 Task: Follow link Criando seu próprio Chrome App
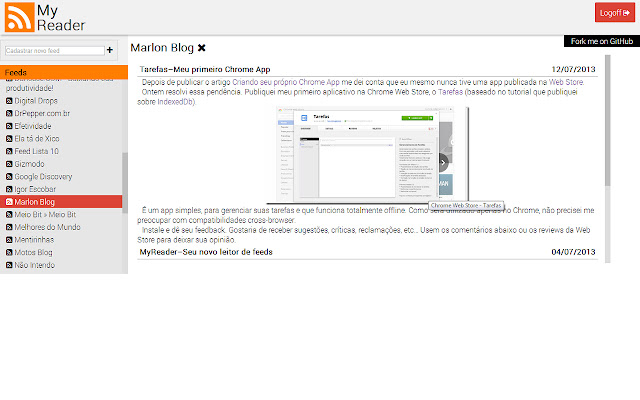pos(286,82)
